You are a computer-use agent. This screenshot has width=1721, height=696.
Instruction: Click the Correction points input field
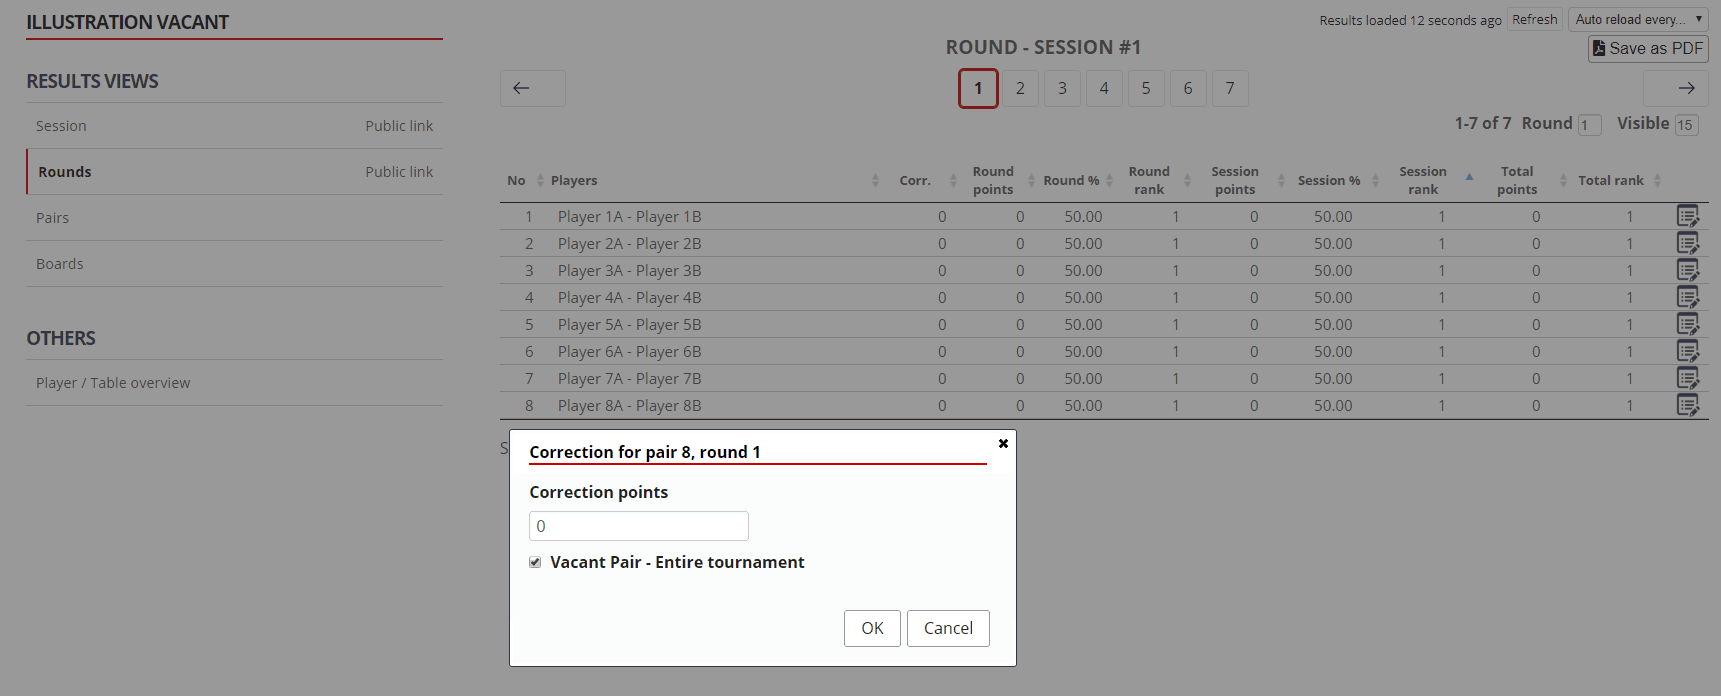pyautogui.click(x=638, y=526)
